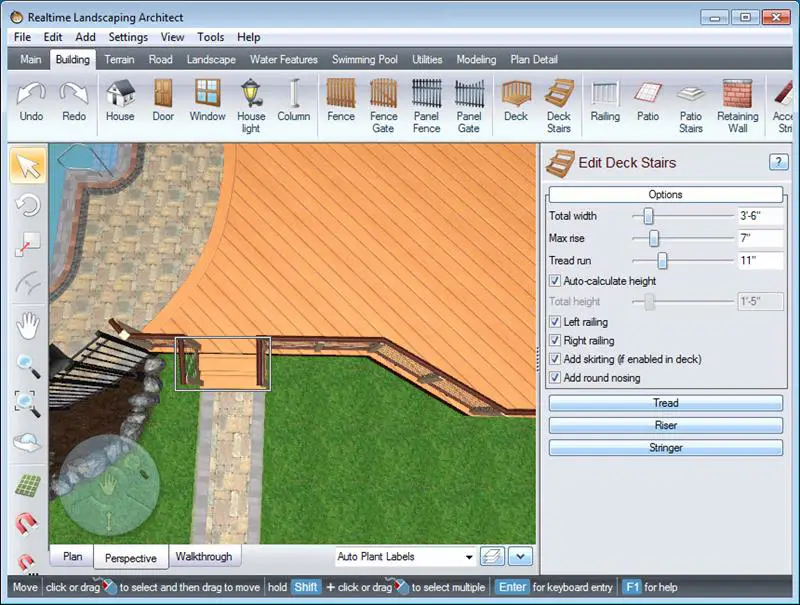Open the View menu
Viewport: 800px width, 605px height.
click(172, 37)
